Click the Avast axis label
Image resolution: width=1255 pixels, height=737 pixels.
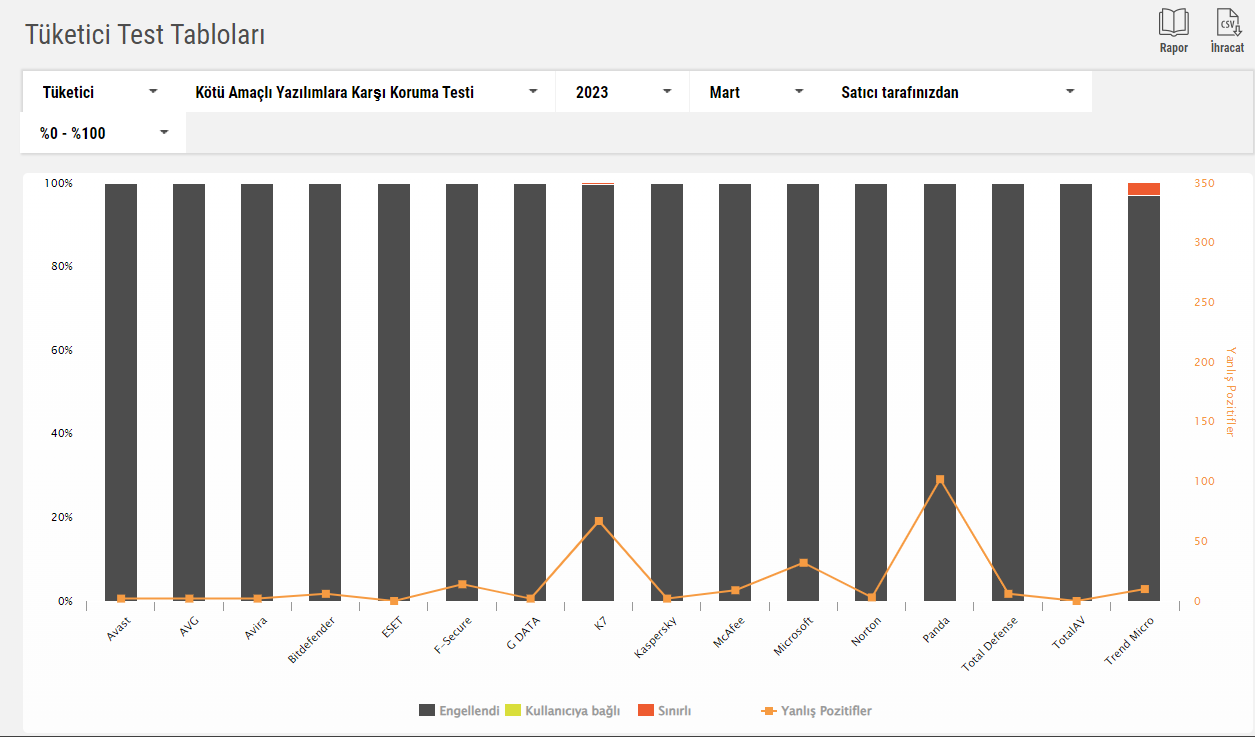(x=118, y=629)
